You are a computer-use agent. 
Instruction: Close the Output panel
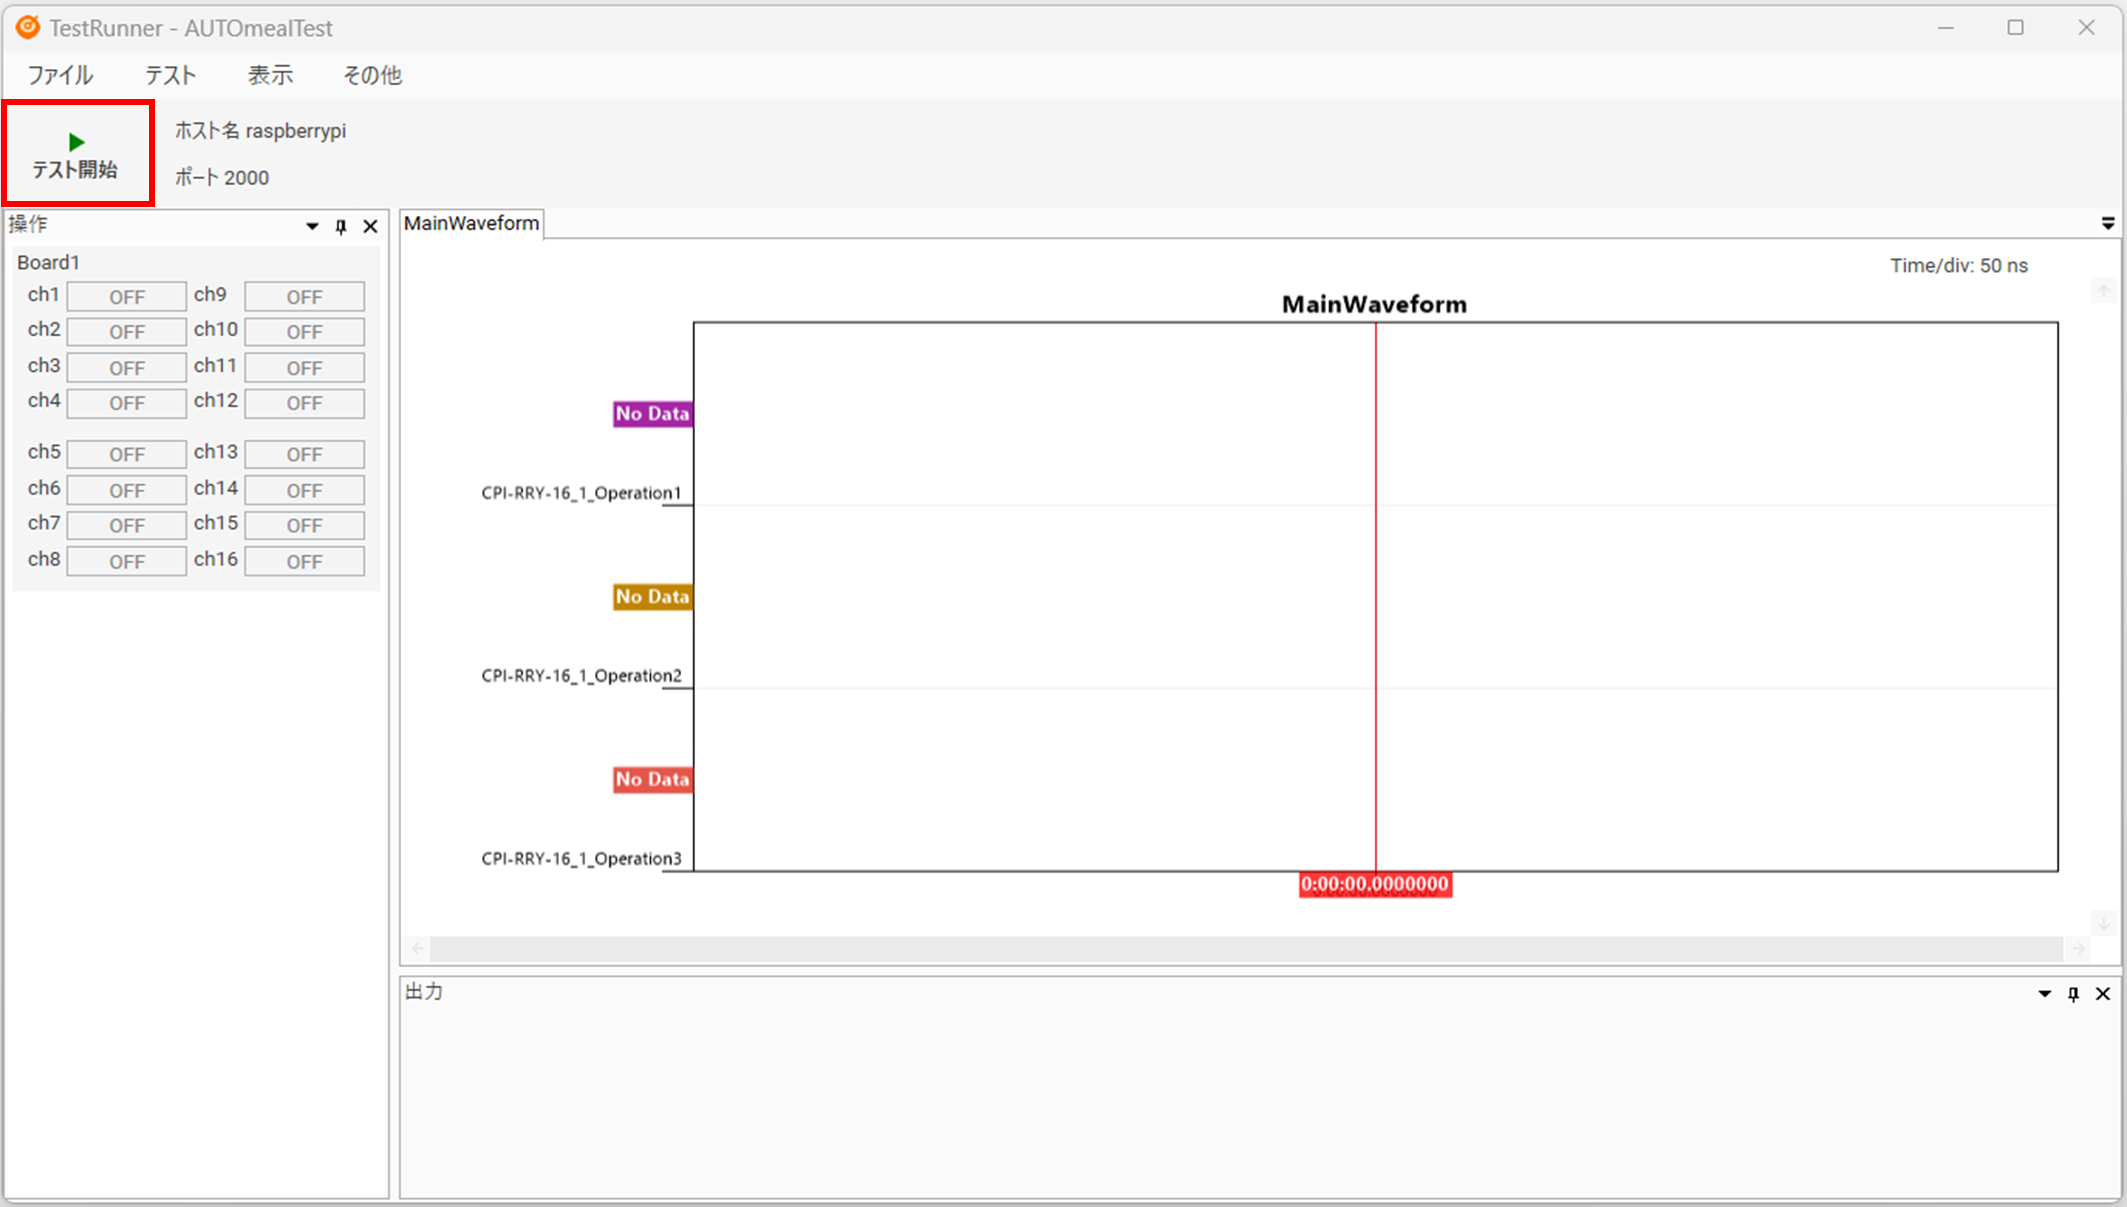[2102, 994]
